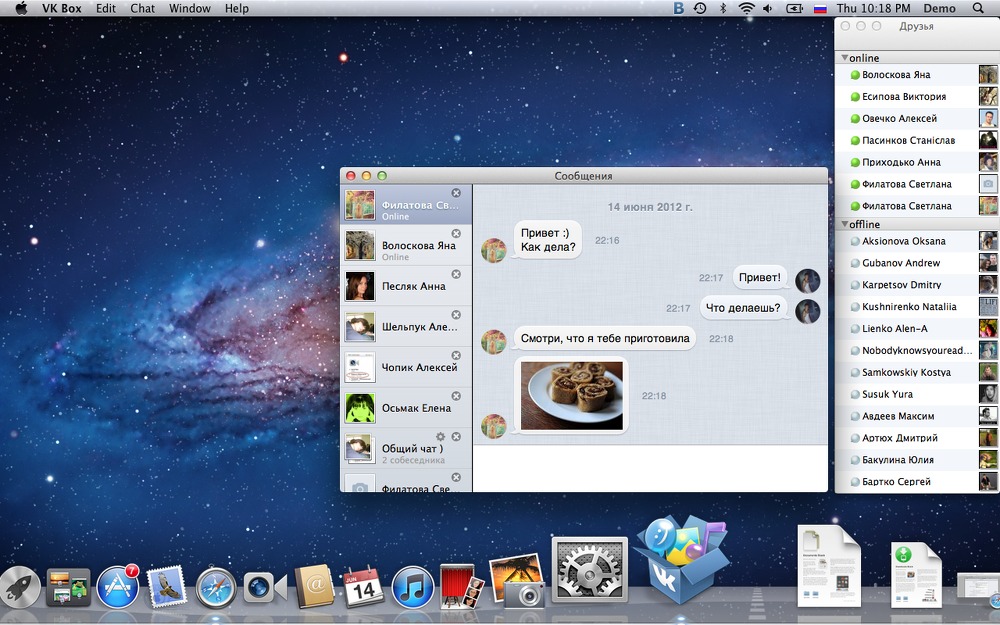Pick Susuk Yura from offline friends
The image size is (1000, 625).
[x=917, y=394]
